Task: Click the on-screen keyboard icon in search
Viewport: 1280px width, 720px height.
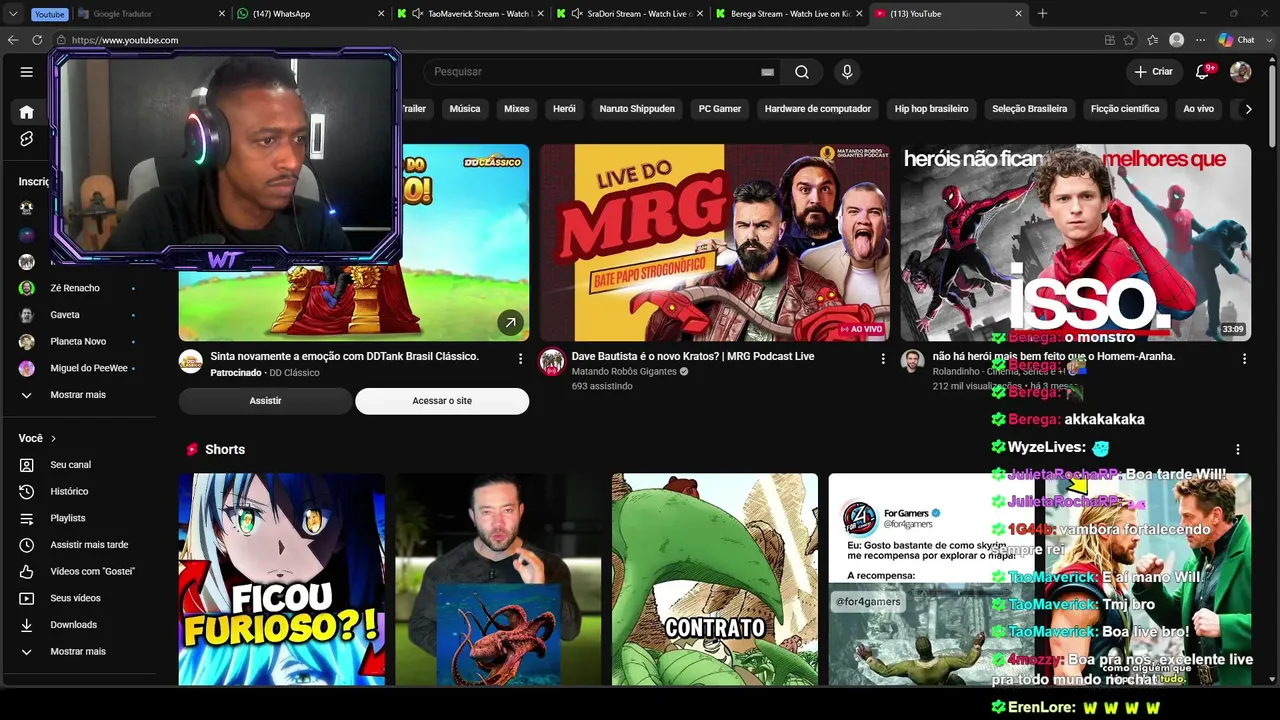Action: pos(767,72)
